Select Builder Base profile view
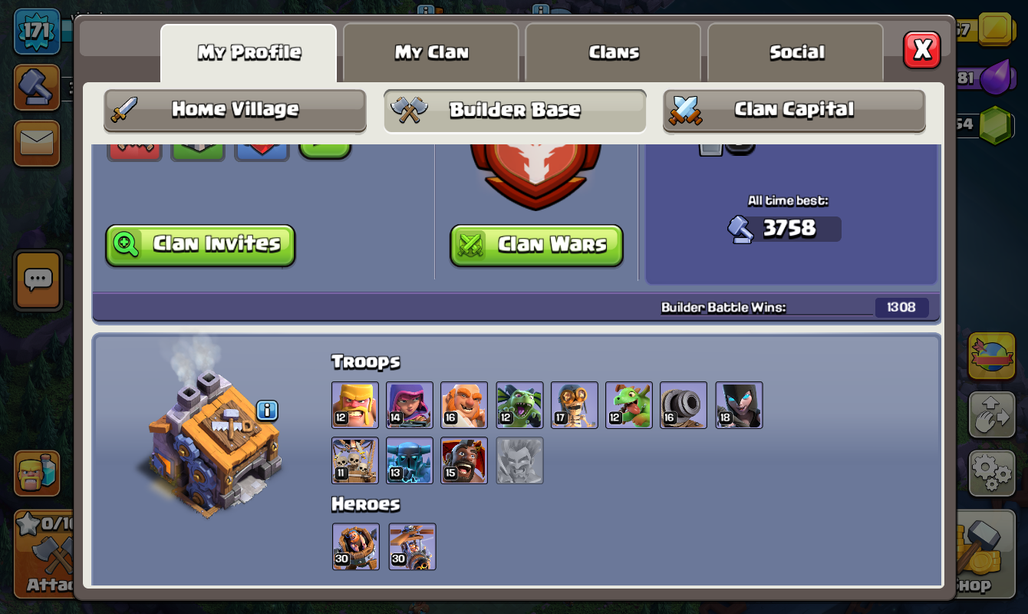1028x614 pixels. click(x=515, y=110)
